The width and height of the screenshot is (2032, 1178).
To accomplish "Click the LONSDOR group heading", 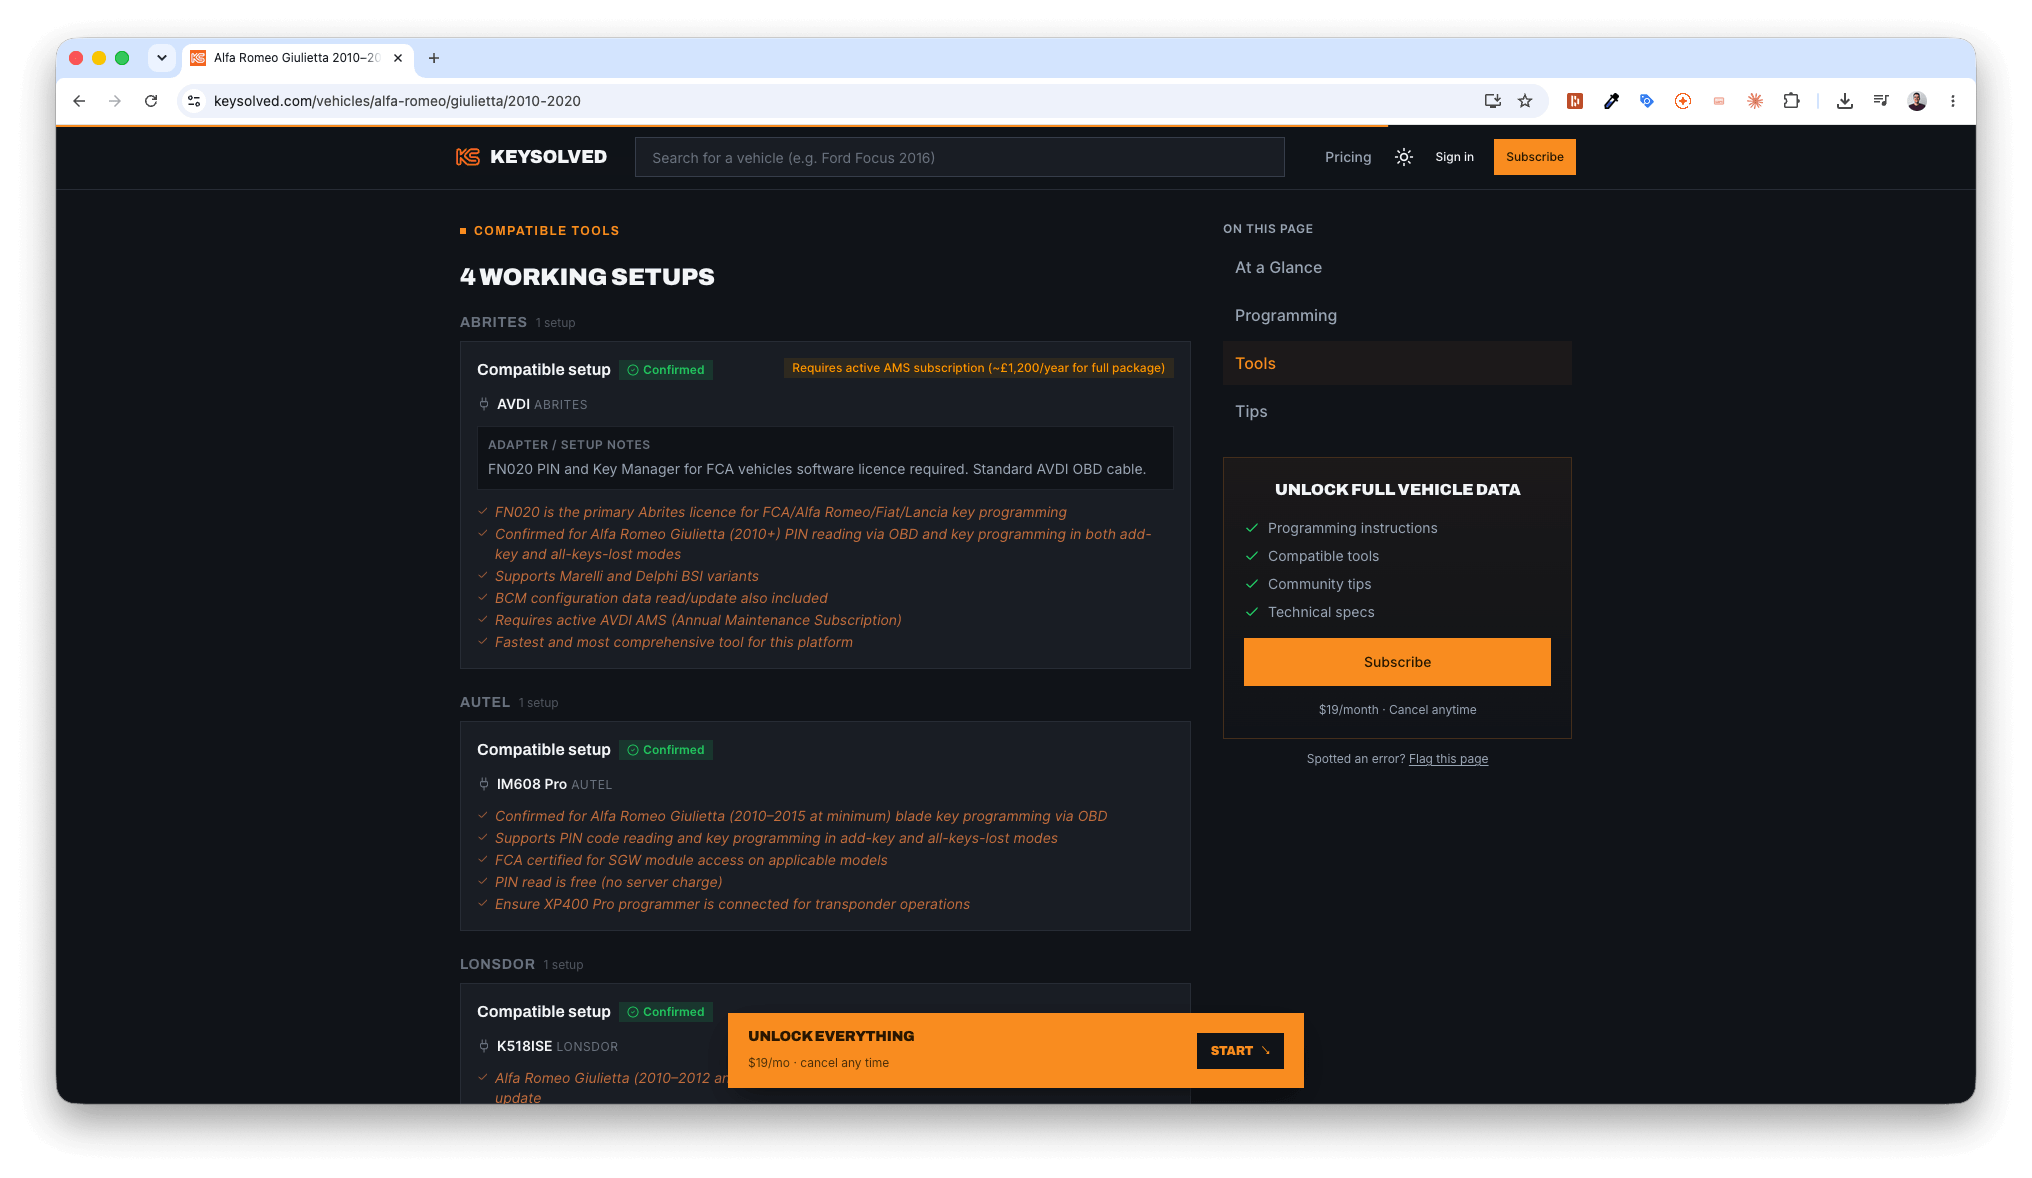I will coord(497,964).
